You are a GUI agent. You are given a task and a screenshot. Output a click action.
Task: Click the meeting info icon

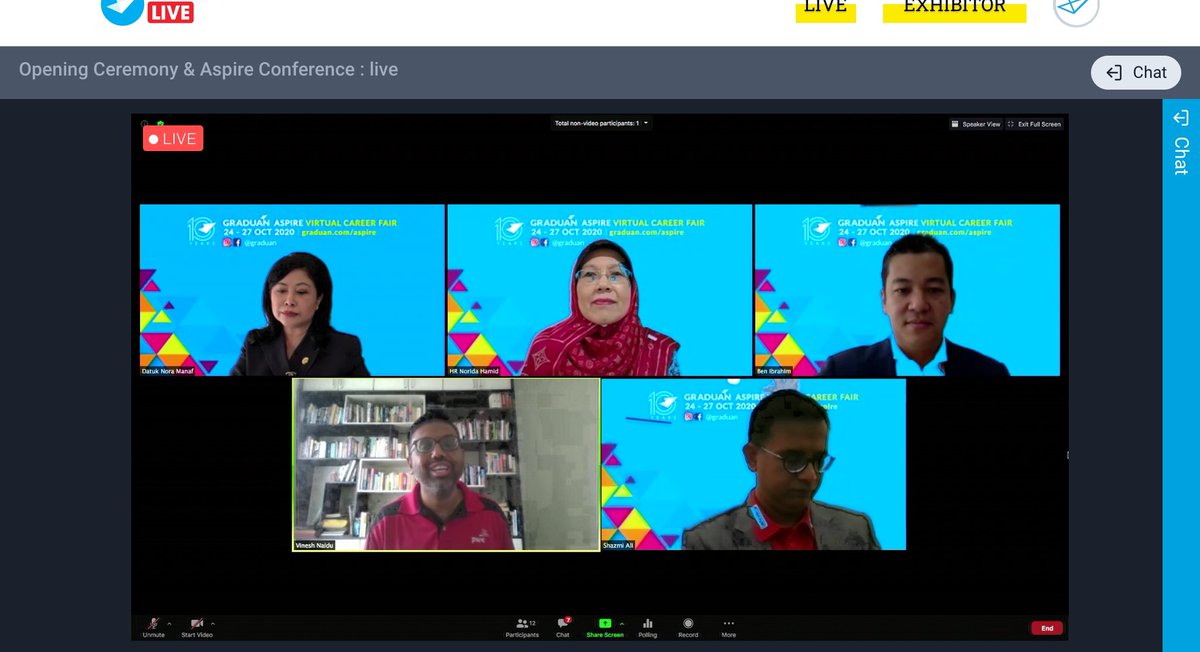[146, 124]
